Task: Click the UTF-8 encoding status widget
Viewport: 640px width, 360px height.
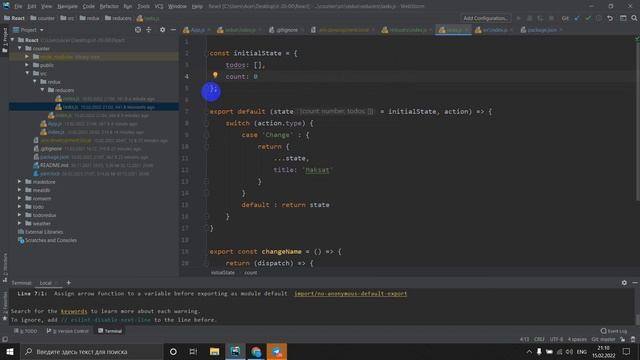Action: click(x=556, y=340)
